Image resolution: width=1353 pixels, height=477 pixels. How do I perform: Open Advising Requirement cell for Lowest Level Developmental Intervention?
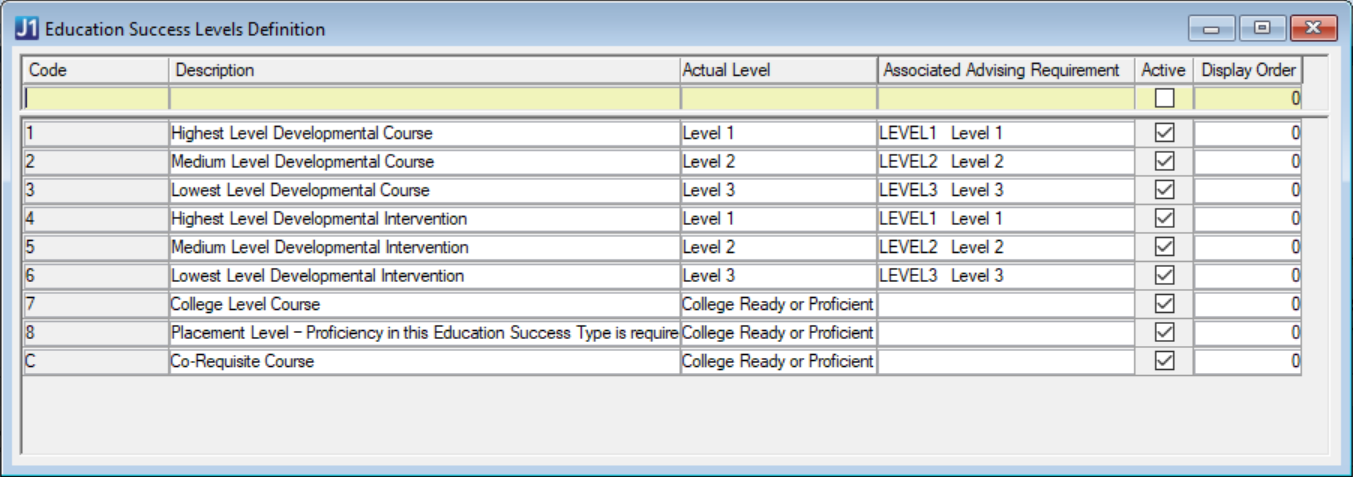point(1006,276)
